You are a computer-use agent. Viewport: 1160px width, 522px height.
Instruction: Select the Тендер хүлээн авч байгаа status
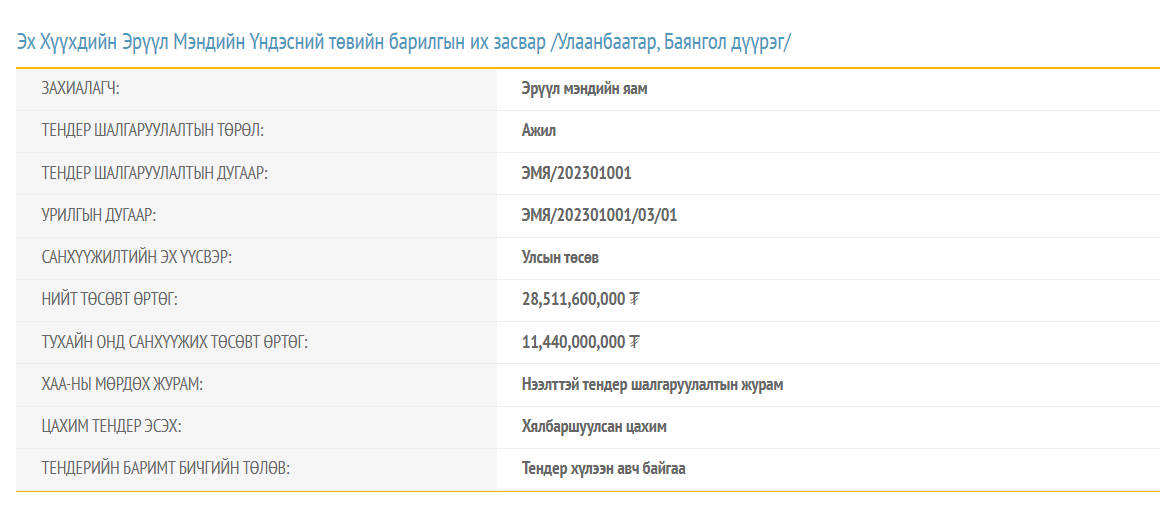coord(603,469)
